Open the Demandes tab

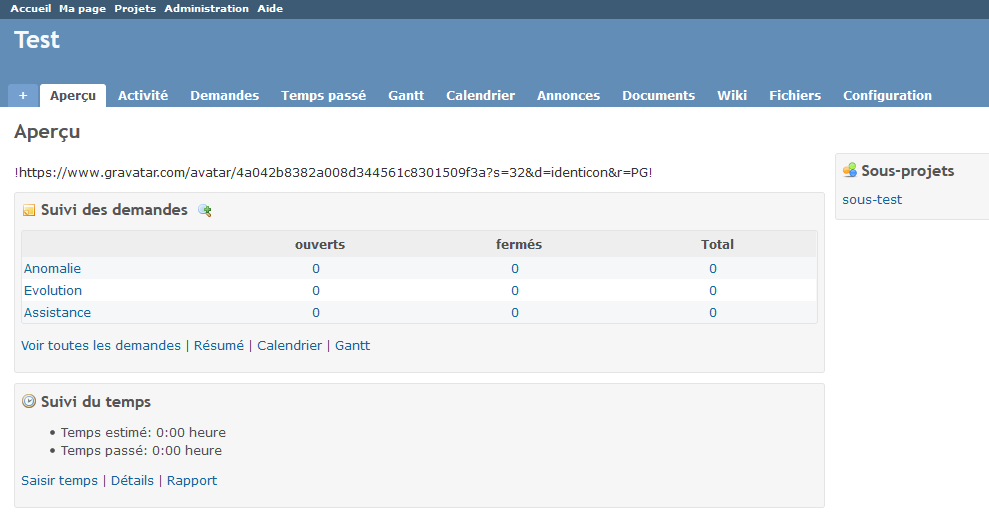224,96
